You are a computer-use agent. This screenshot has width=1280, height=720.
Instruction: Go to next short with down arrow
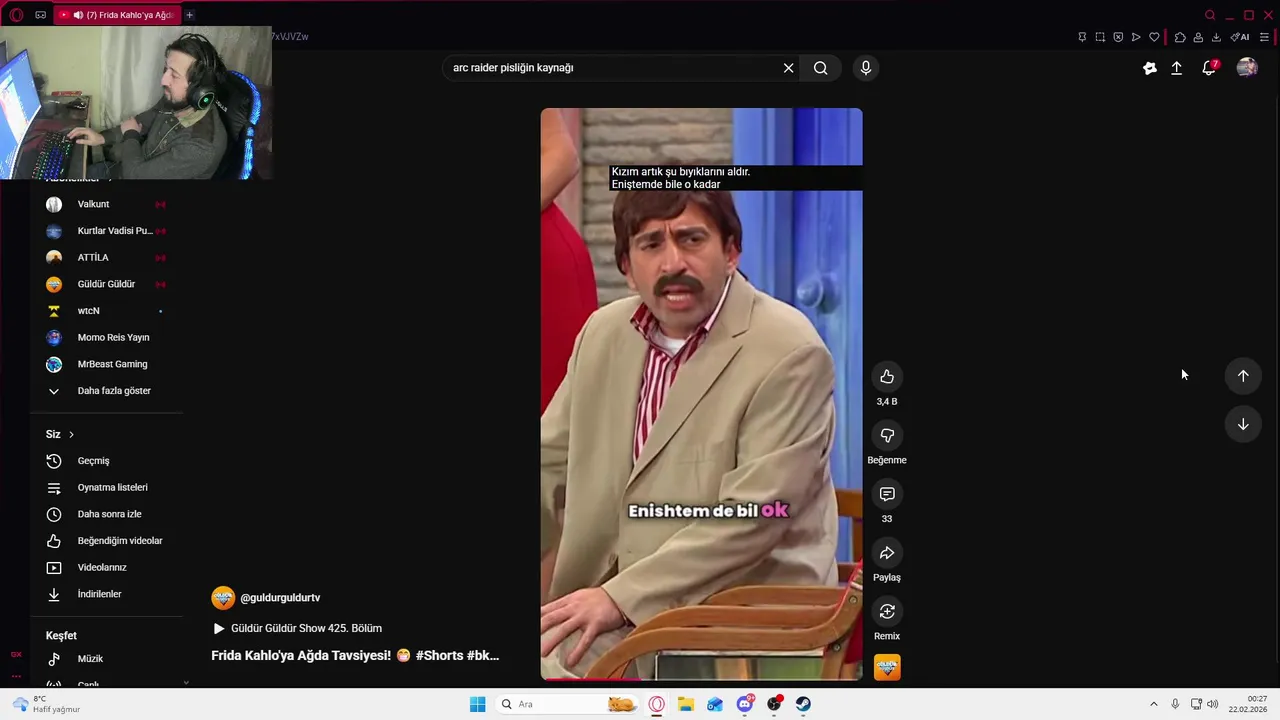(x=1243, y=424)
